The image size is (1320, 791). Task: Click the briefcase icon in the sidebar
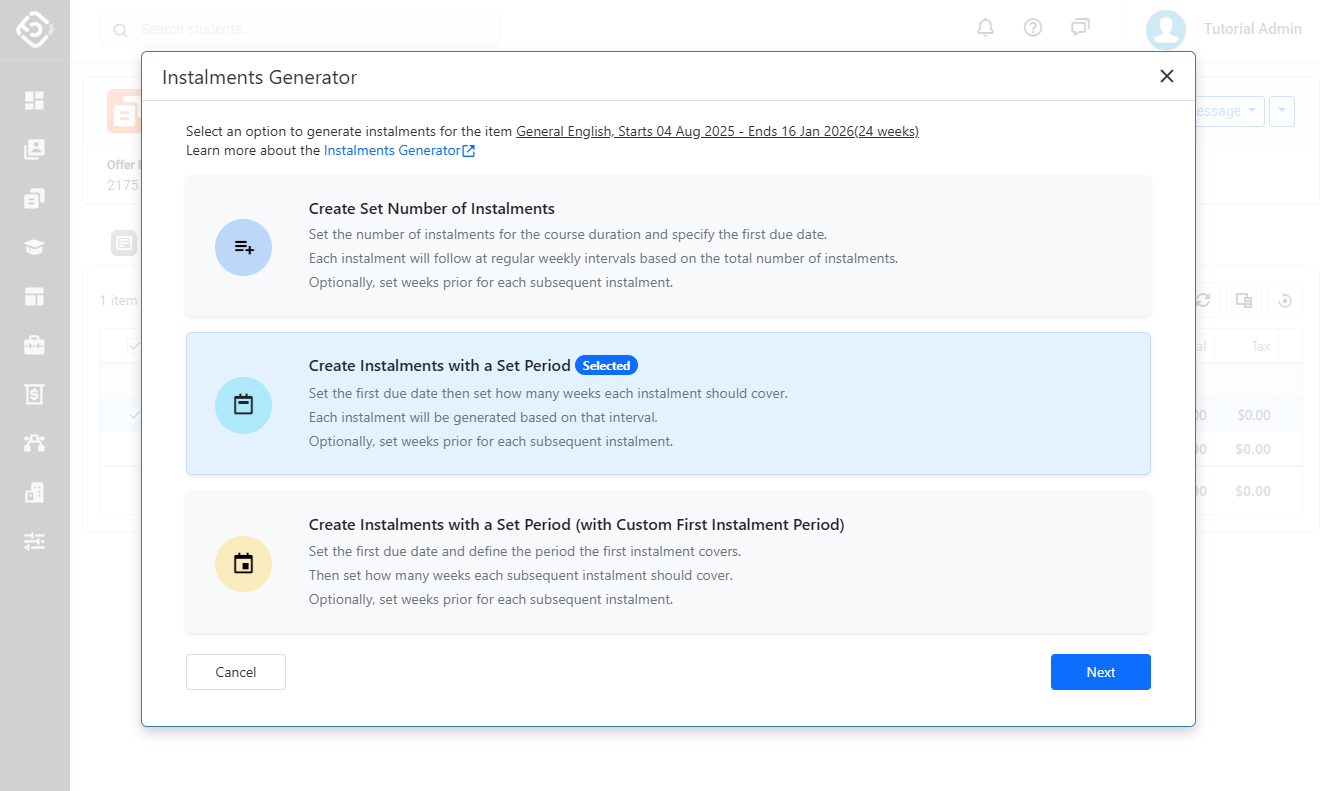click(35, 345)
